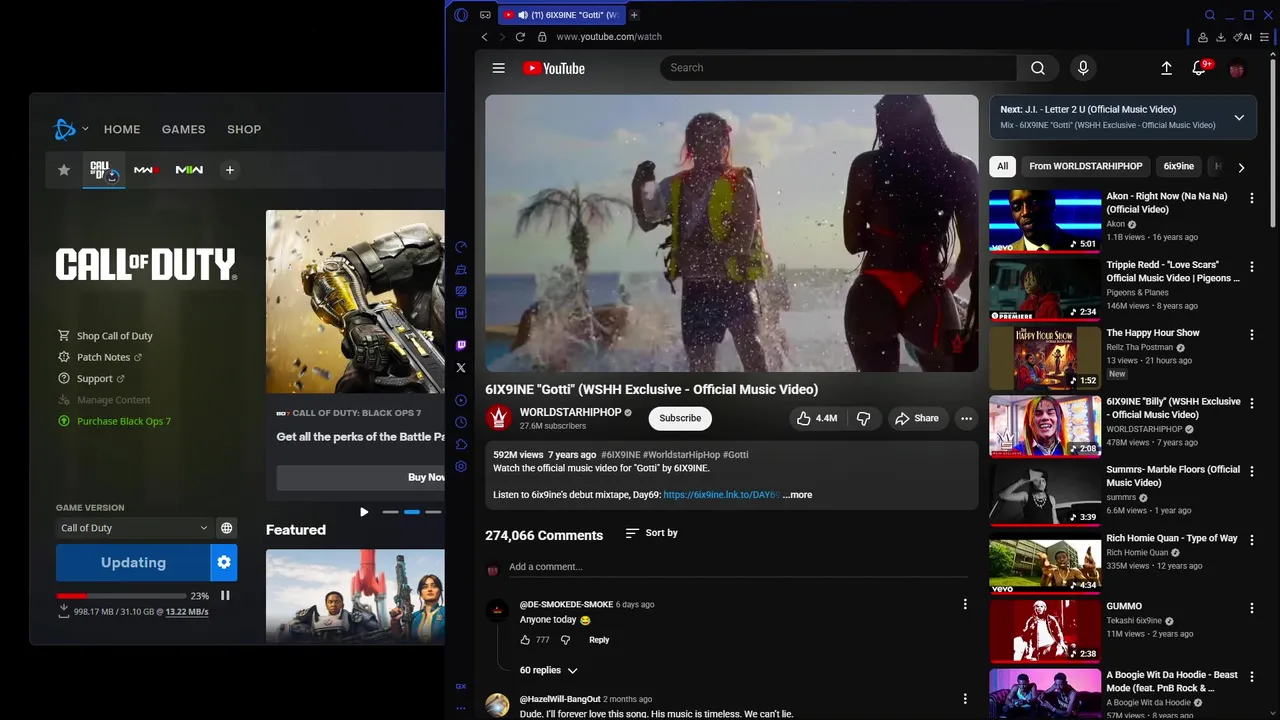Show more filter chips with right arrow
This screenshot has width=1280, height=720.
pos(1241,167)
